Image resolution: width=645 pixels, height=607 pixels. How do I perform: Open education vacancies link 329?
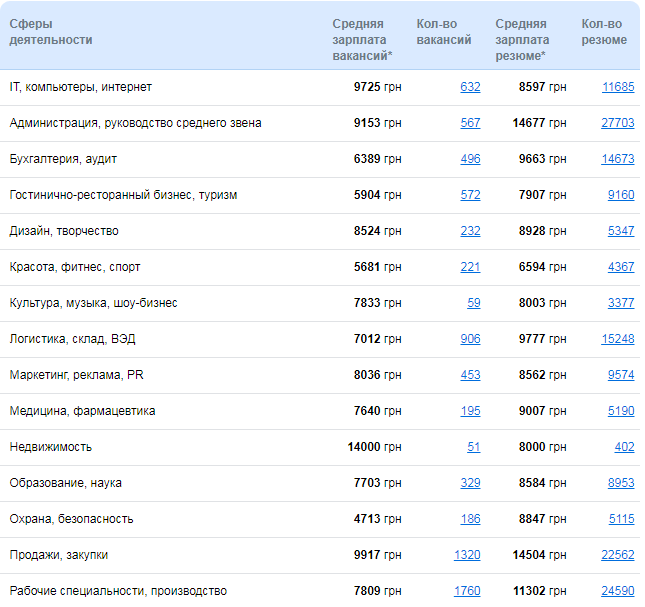(470, 483)
